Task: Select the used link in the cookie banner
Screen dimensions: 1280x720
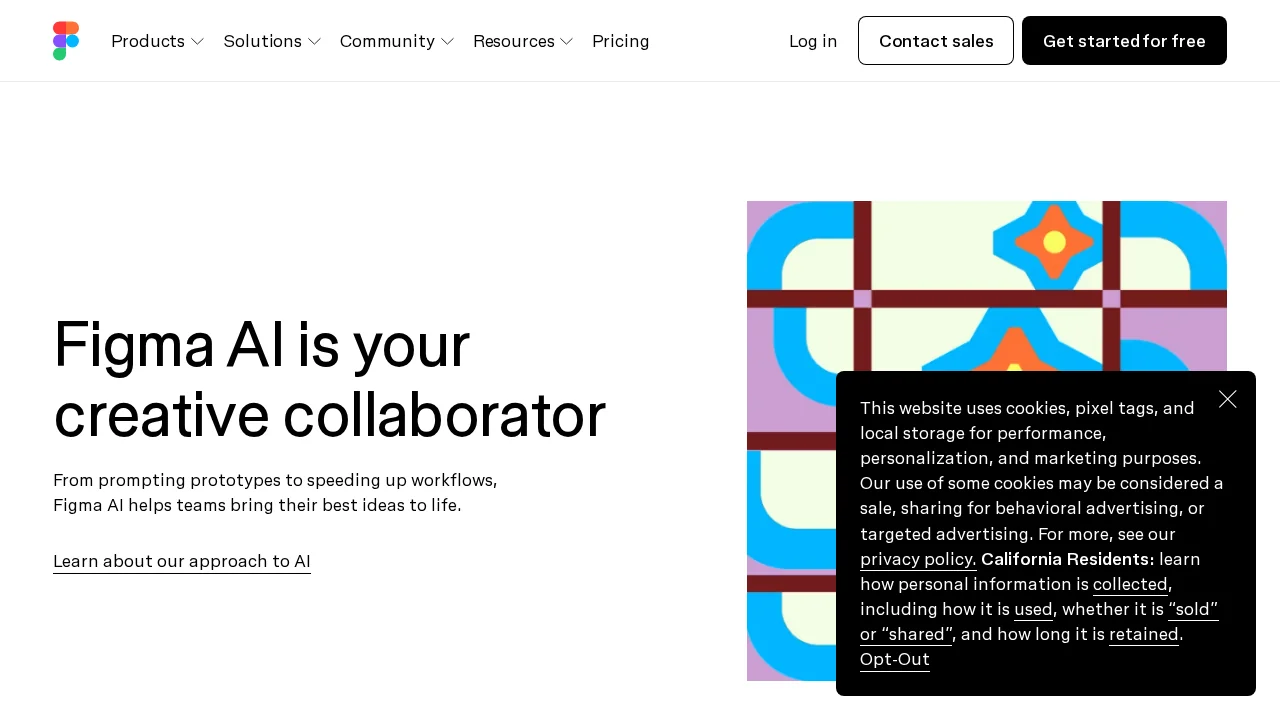Action: (x=1033, y=609)
